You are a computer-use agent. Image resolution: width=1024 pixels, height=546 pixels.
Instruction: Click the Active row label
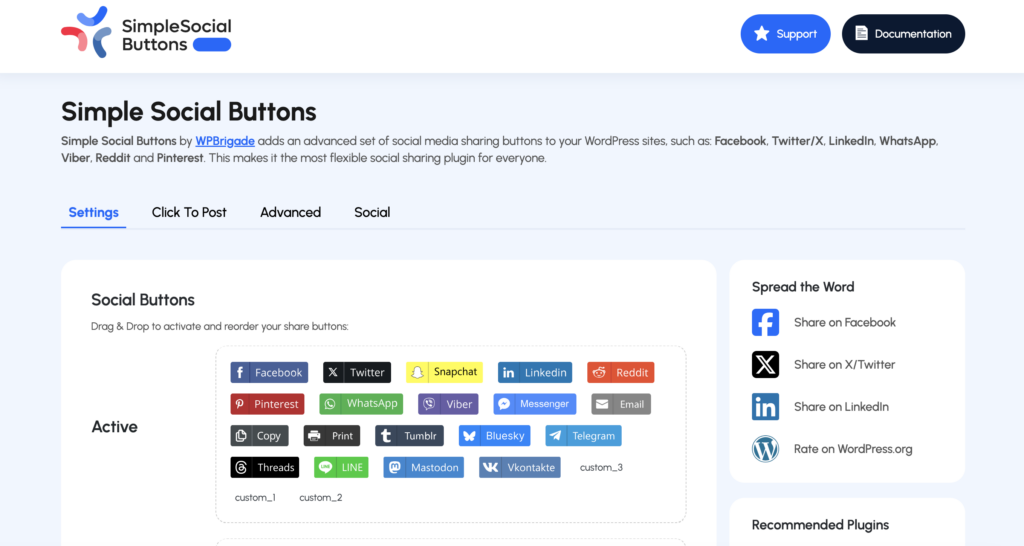click(114, 427)
